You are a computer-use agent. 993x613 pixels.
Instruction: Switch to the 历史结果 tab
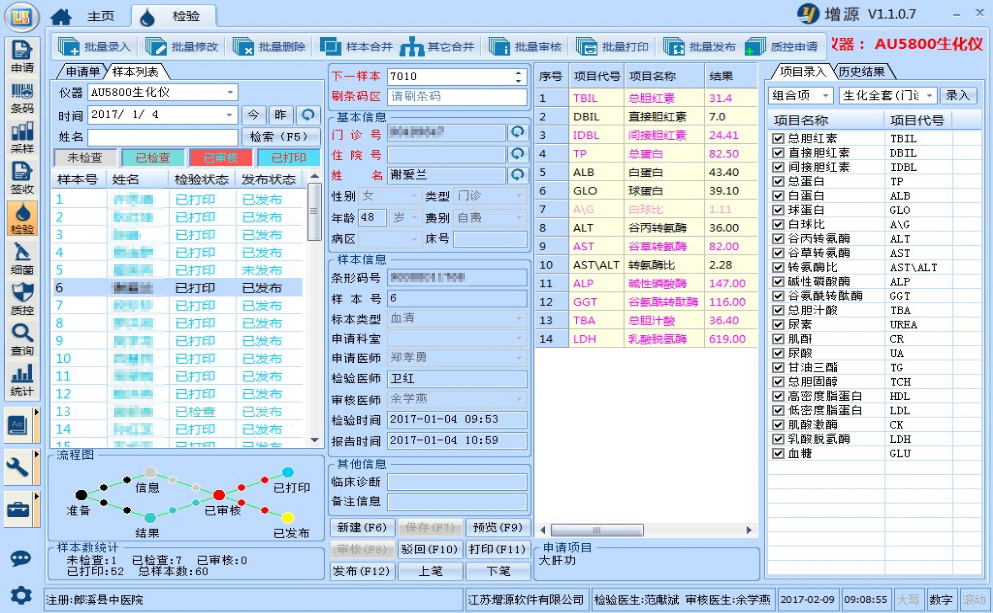(860, 72)
